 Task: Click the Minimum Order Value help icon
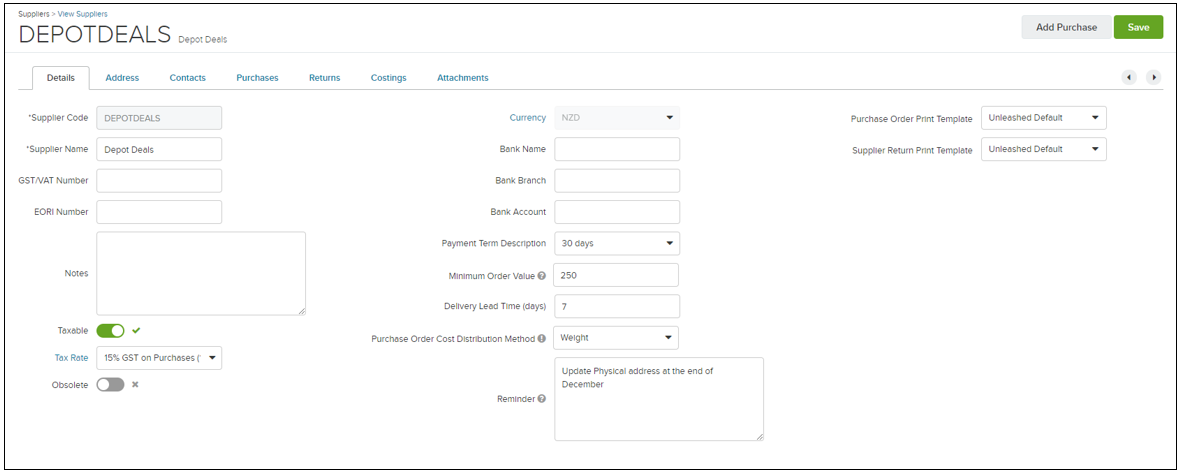(541, 276)
